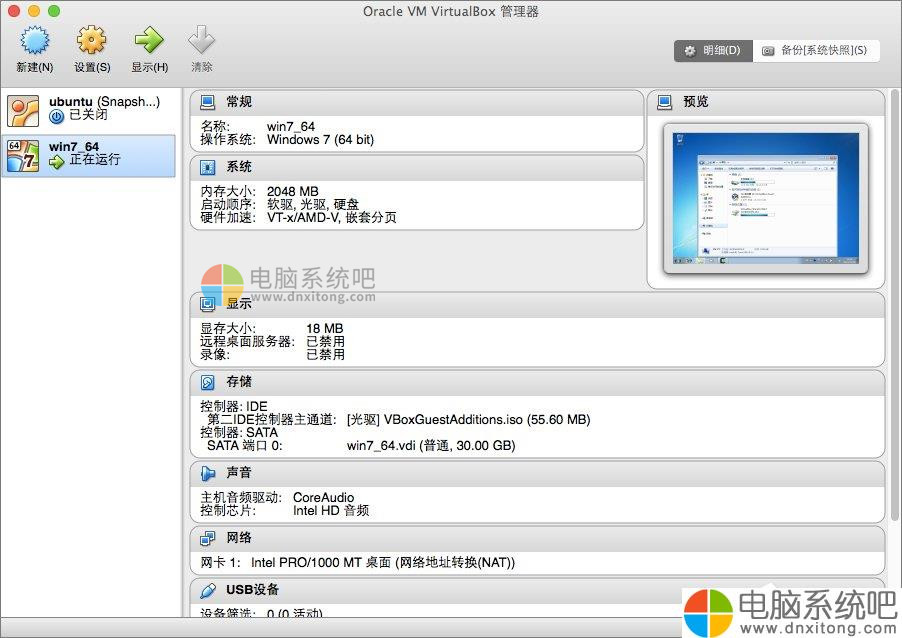Click the 声音 audio speaker icon

(x=208, y=473)
